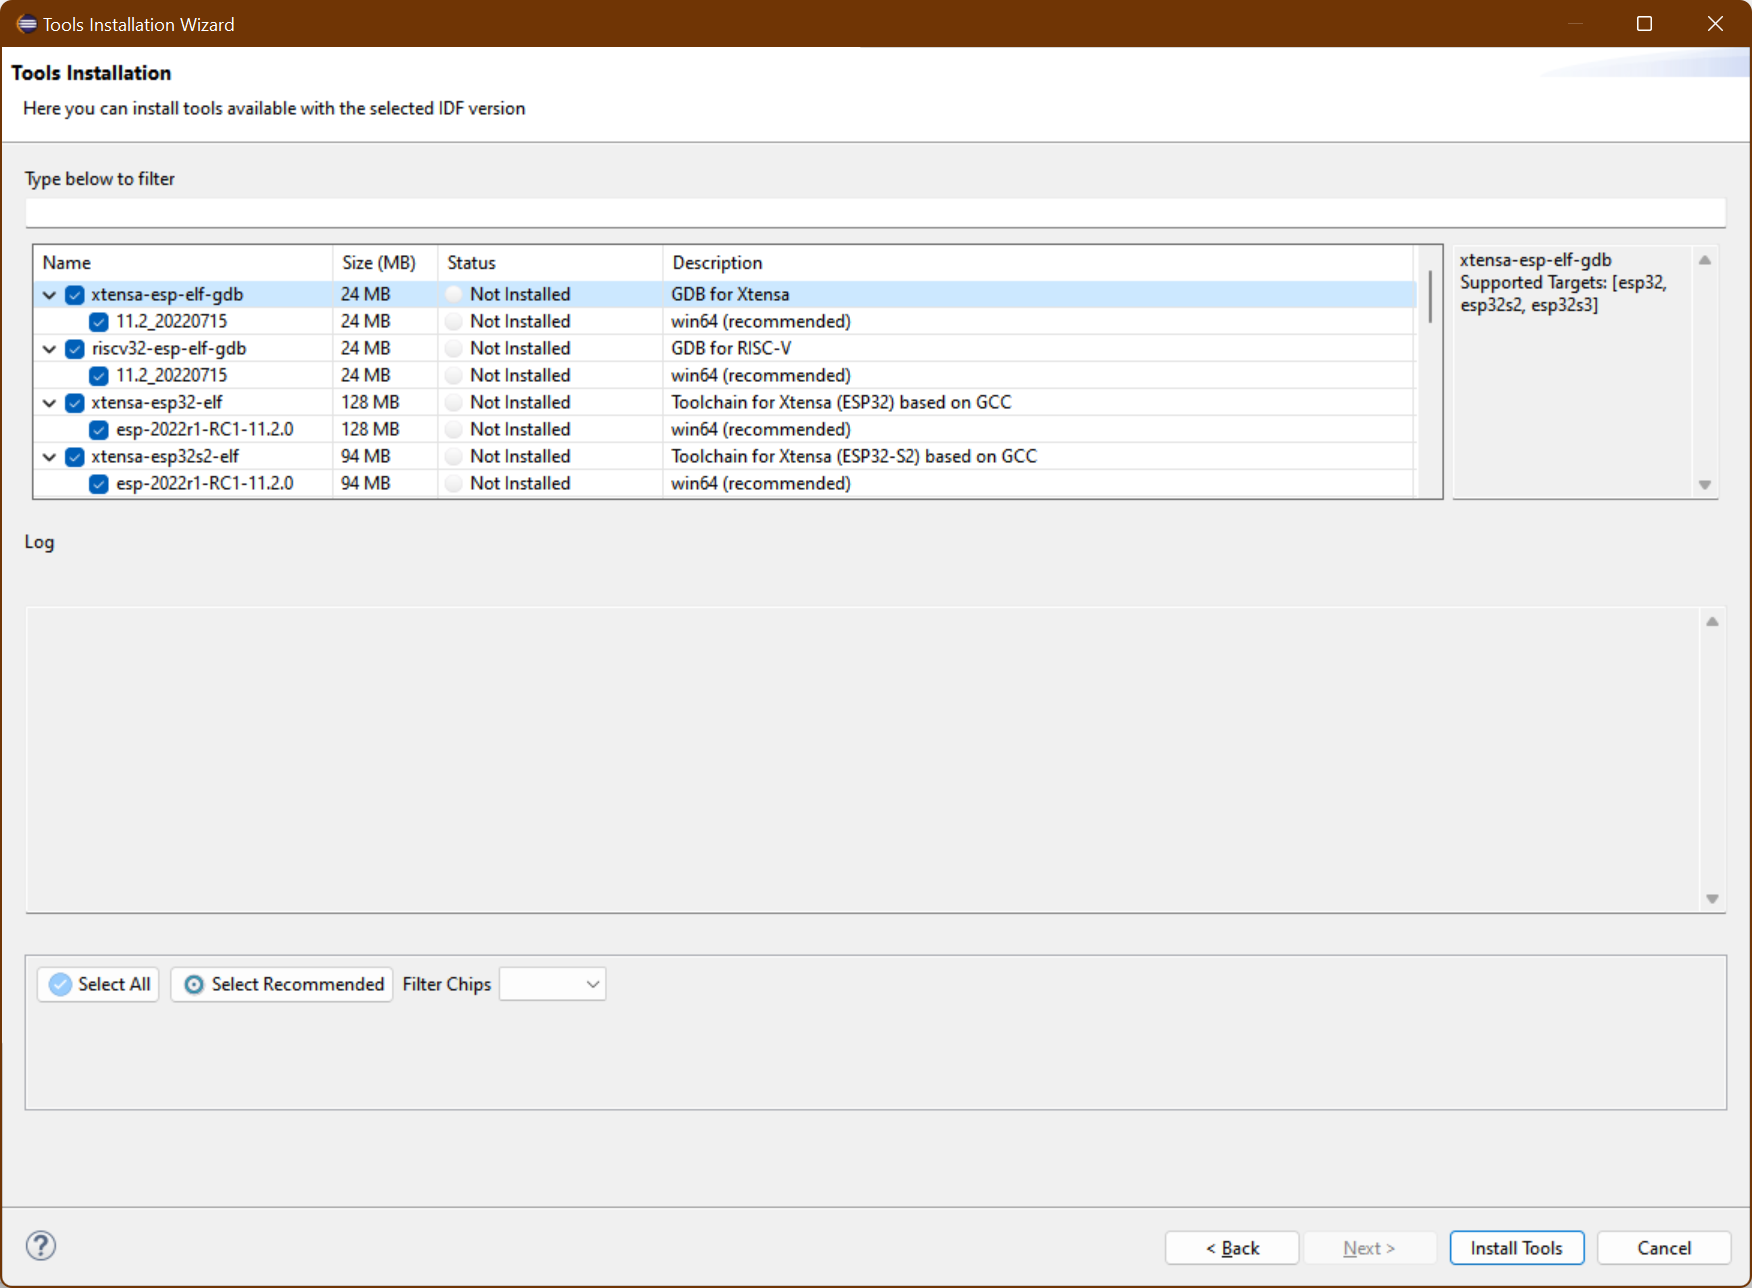Click status icon in xtensa-esp-elf-gdb row
Image resolution: width=1752 pixels, height=1288 pixels.
(454, 294)
